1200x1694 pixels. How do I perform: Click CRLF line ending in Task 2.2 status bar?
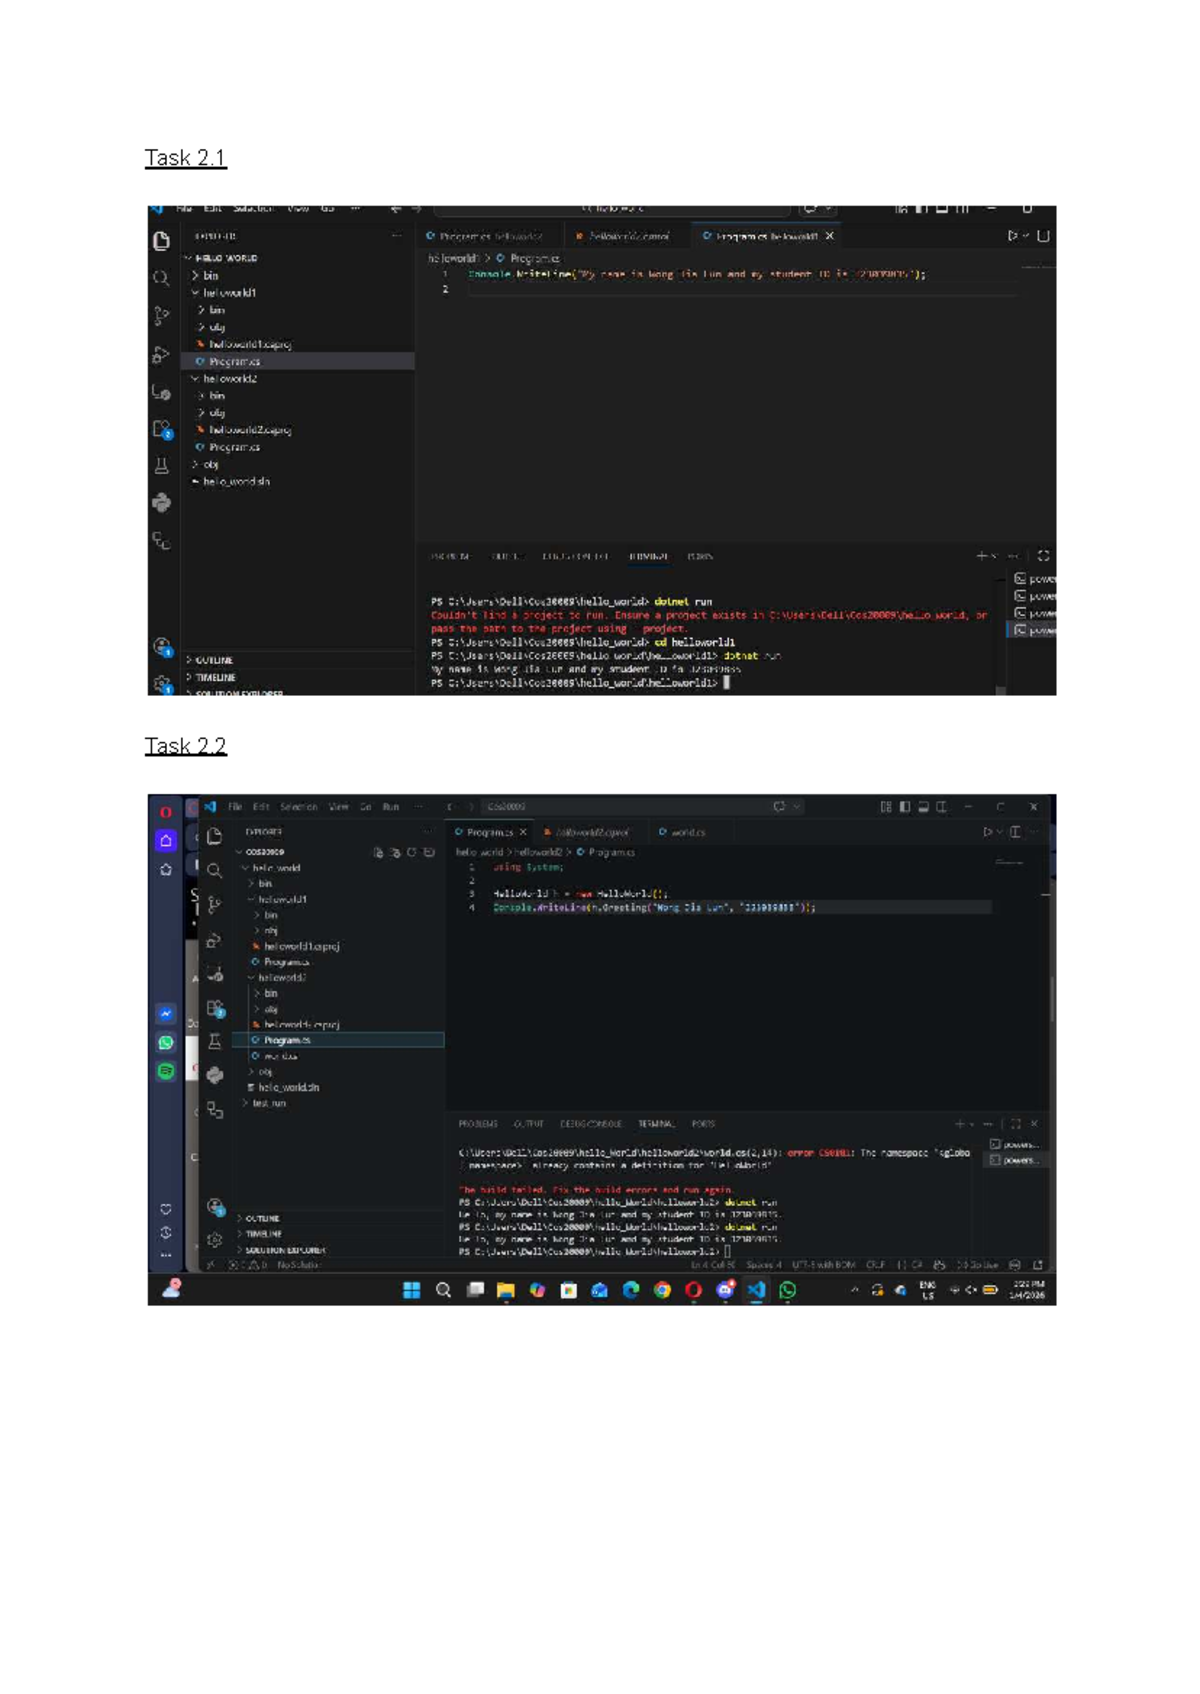(x=875, y=1265)
